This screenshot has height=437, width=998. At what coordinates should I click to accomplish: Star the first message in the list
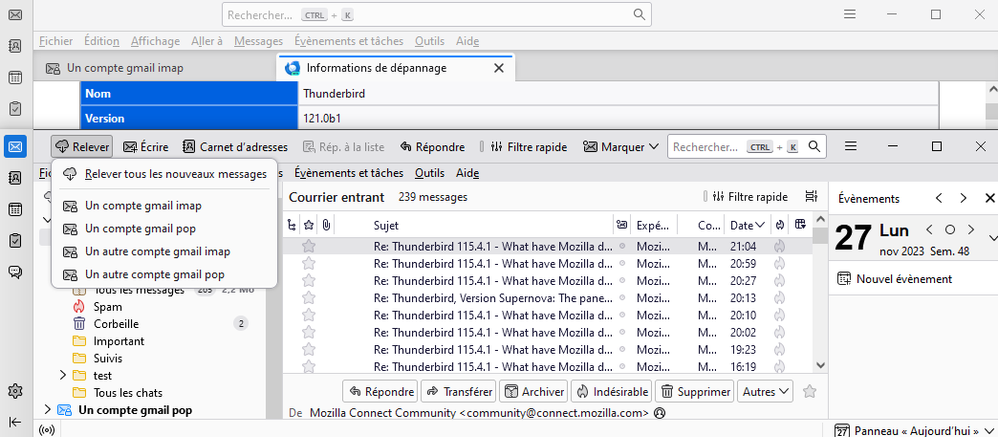[x=309, y=246]
